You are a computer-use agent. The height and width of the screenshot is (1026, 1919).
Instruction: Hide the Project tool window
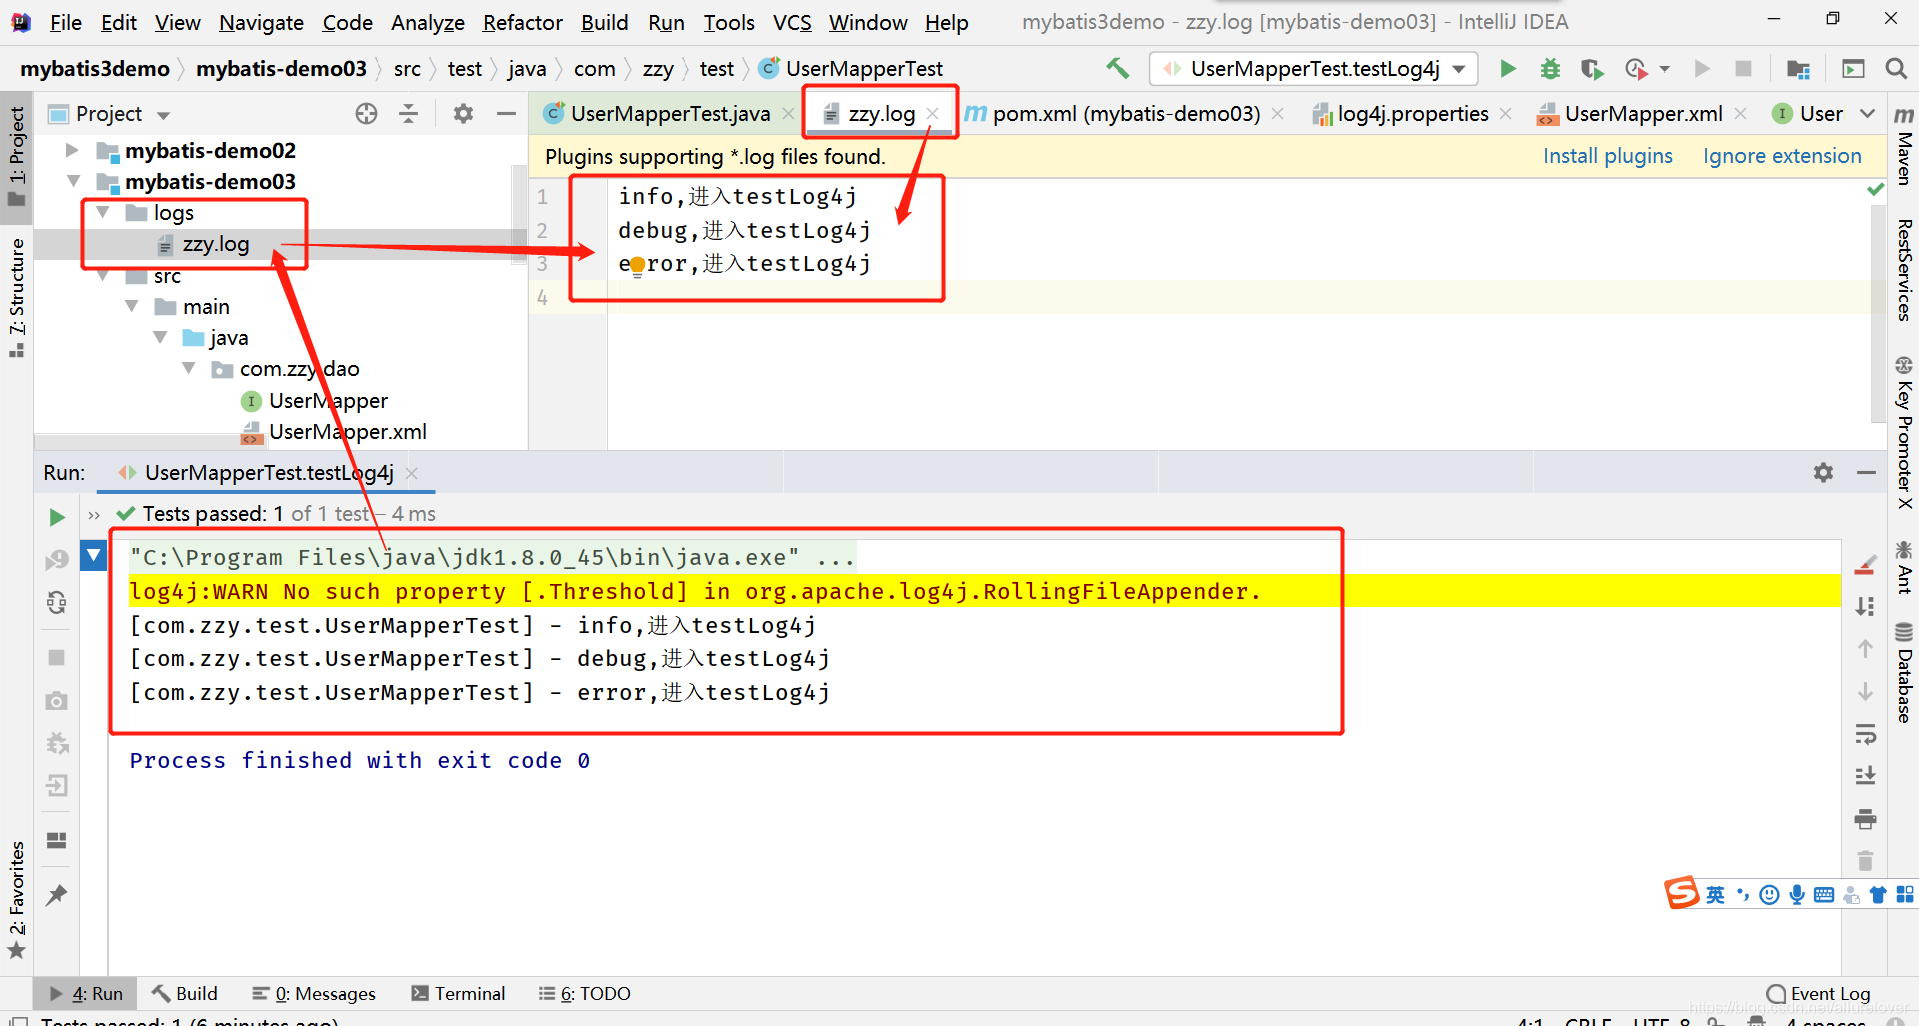[506, 113]
